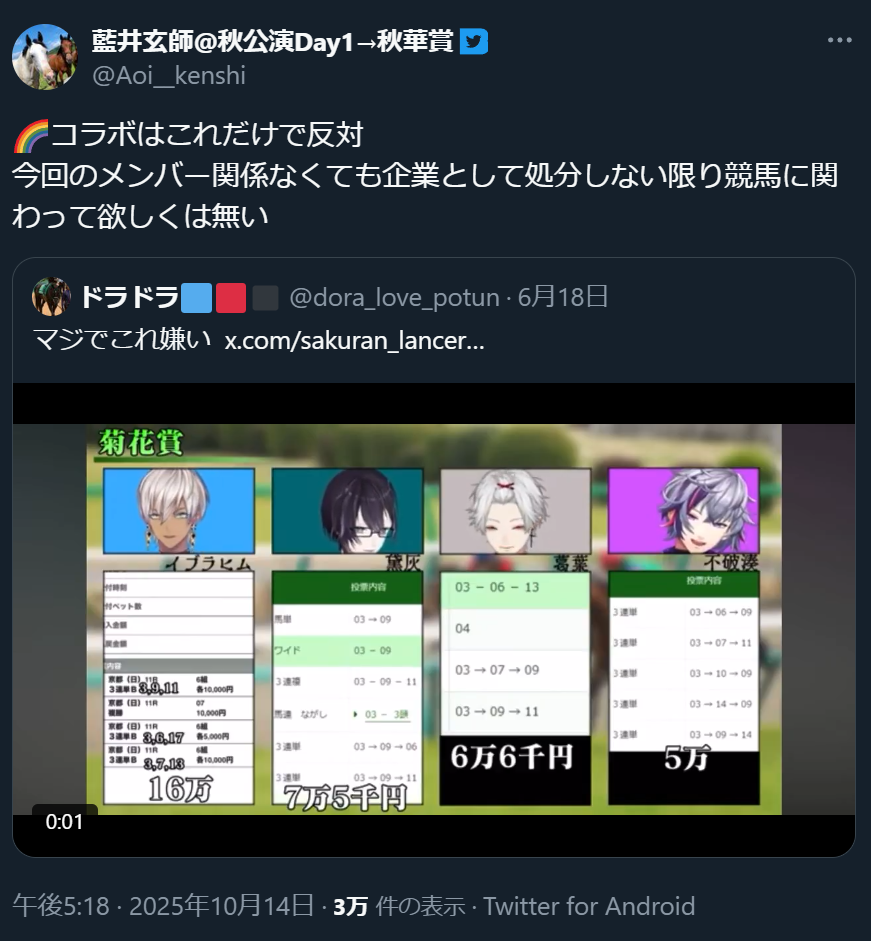Screen dimensions: 871x941
Task: Click the horse profile avatar of Aoi_kenshi
Action: 45,57
